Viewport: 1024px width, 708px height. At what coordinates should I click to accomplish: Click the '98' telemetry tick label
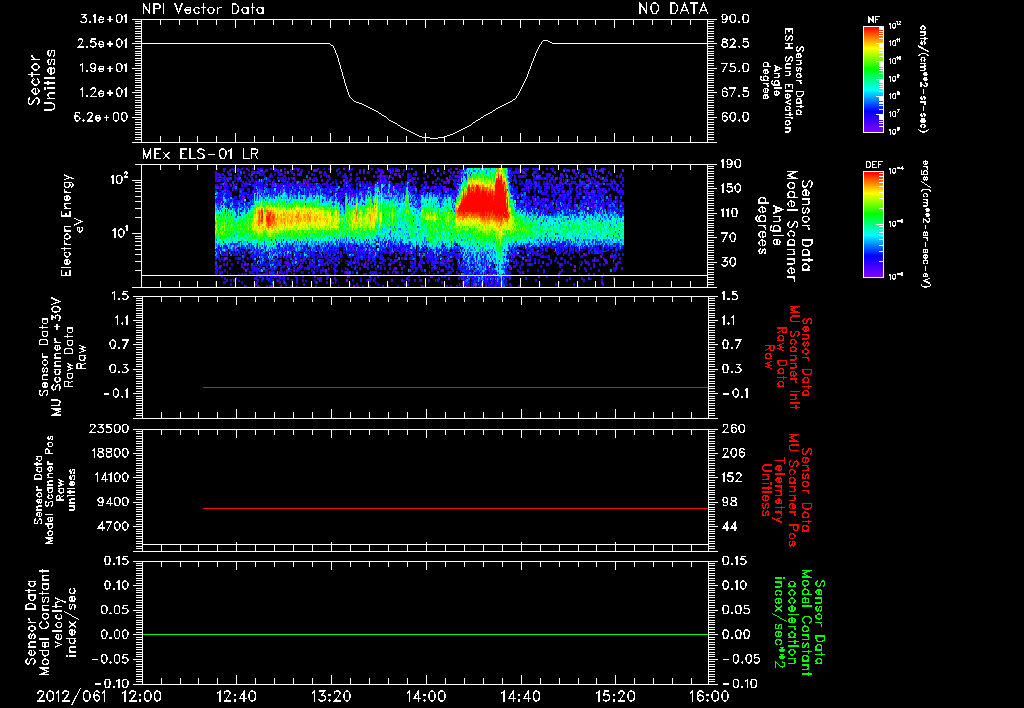pyautogui.click(x=729, y=502)
